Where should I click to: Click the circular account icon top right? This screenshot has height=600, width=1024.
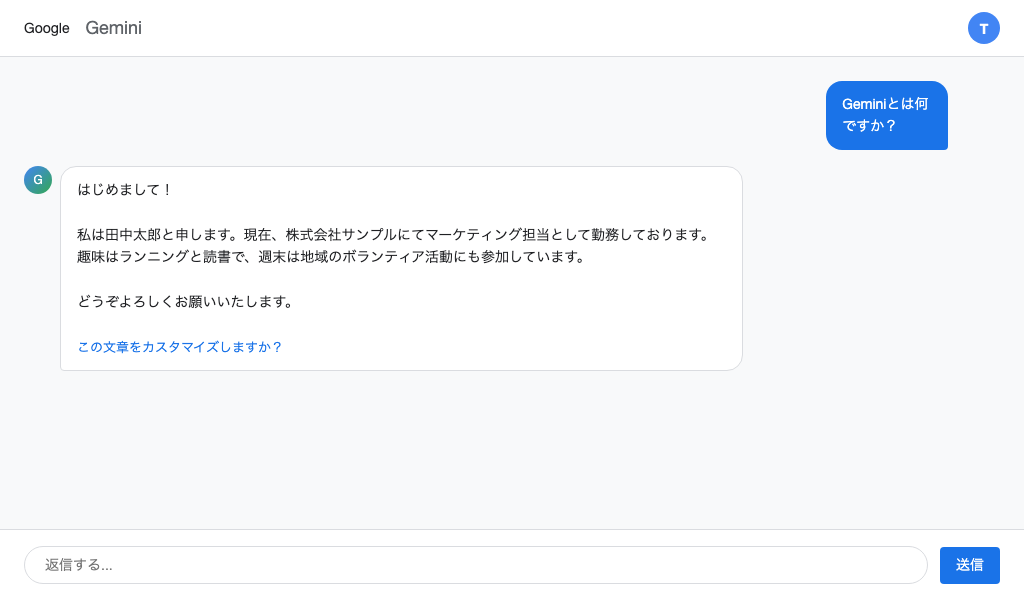[x=984, y=28]
